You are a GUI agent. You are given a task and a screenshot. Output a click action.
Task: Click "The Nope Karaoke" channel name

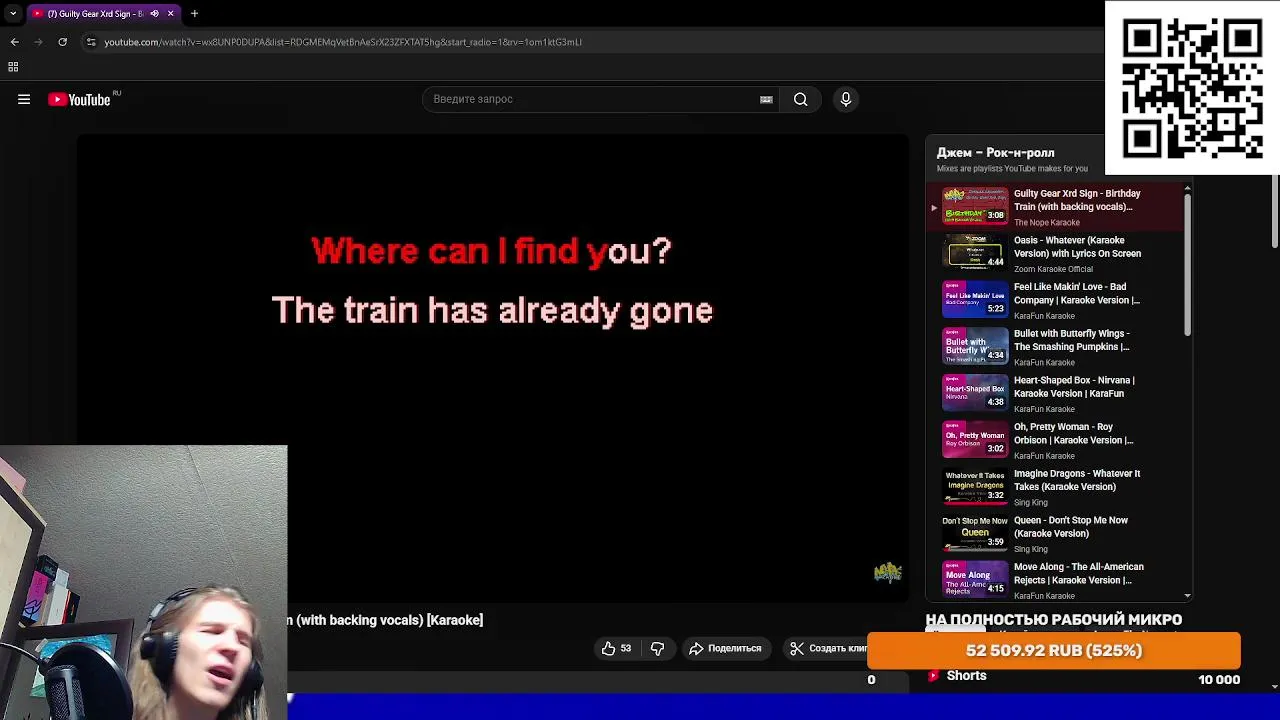coord(1046,223)
